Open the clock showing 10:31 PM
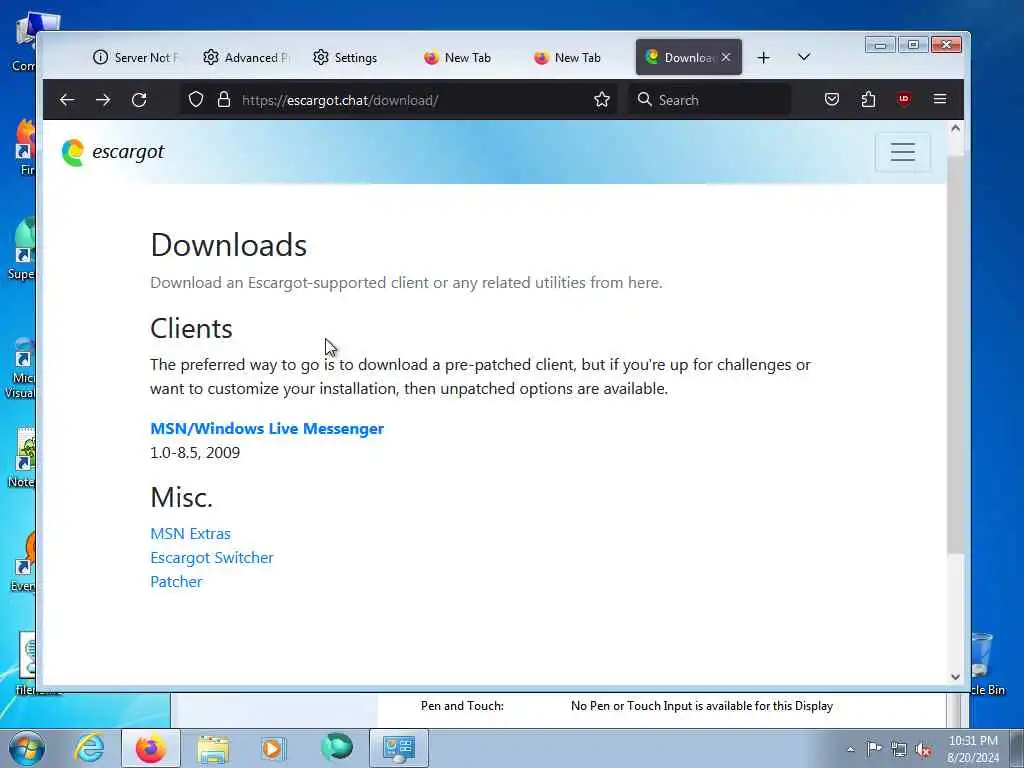This screenshot has width=1024, height=768. tap(973, 748)
